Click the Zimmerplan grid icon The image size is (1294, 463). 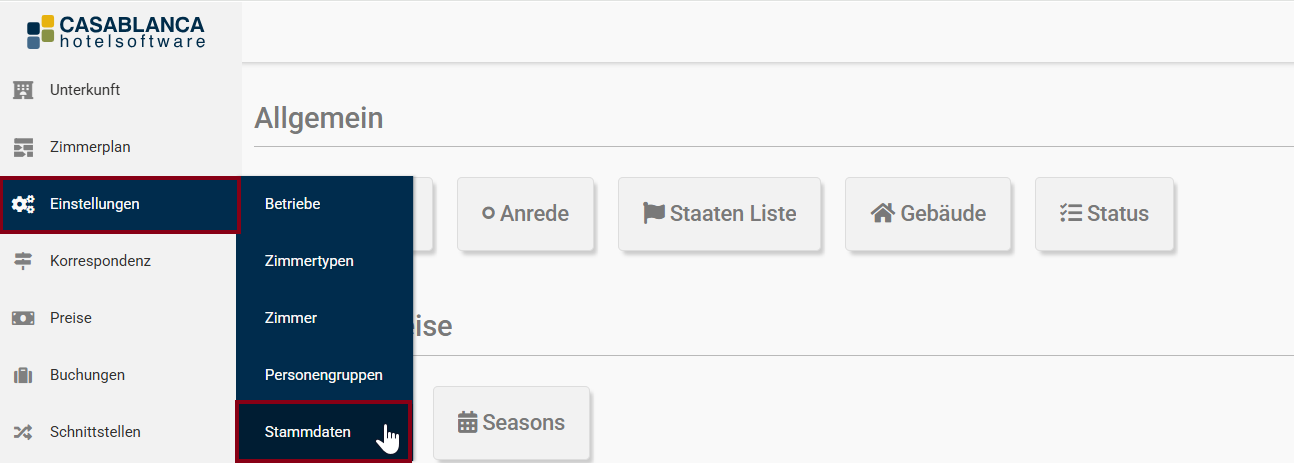coord(23,147)
